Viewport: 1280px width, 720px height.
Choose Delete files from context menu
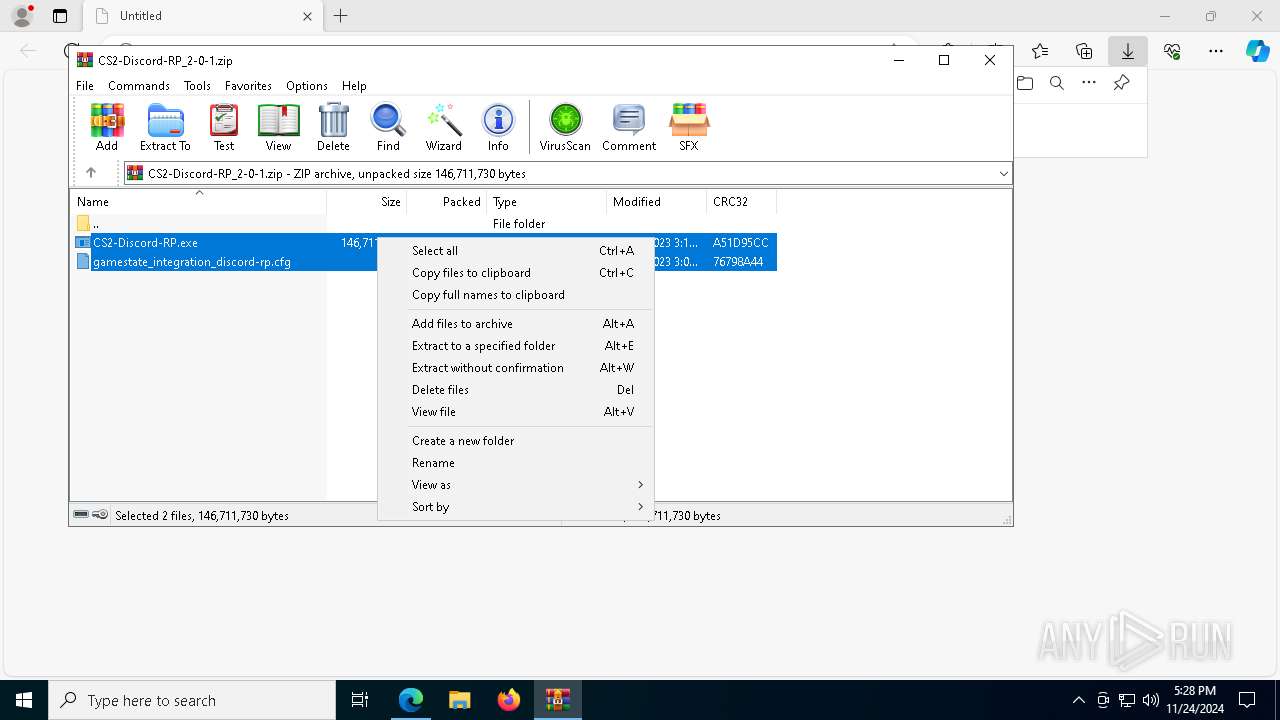click(515, 390)
